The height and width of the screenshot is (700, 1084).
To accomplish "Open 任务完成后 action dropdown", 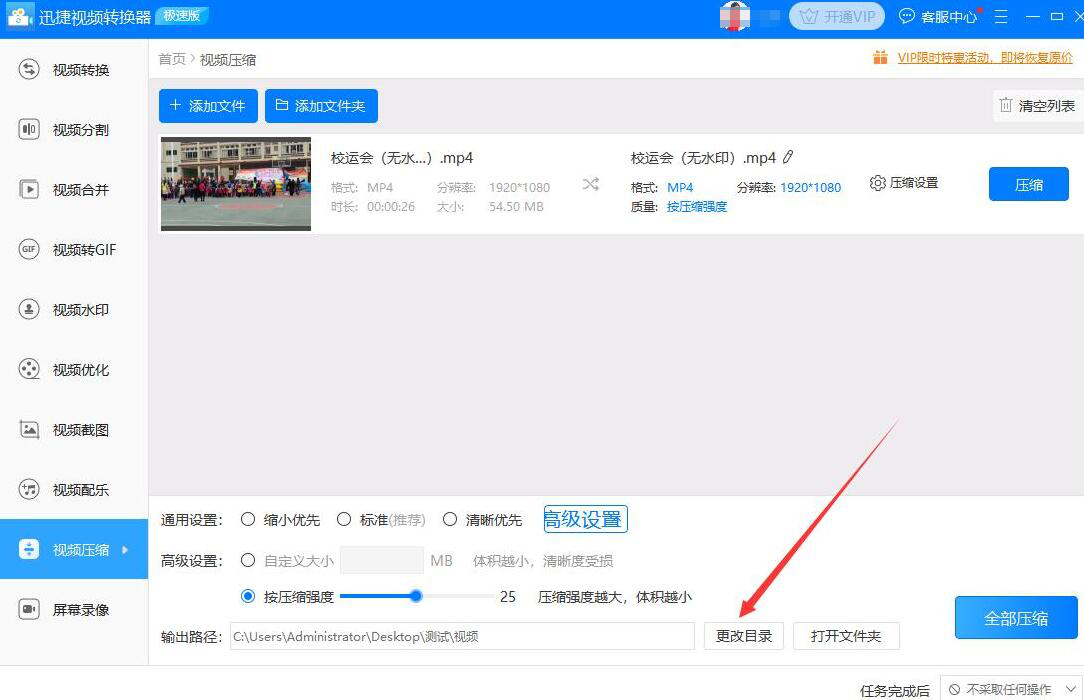I will coord(1011,690).
